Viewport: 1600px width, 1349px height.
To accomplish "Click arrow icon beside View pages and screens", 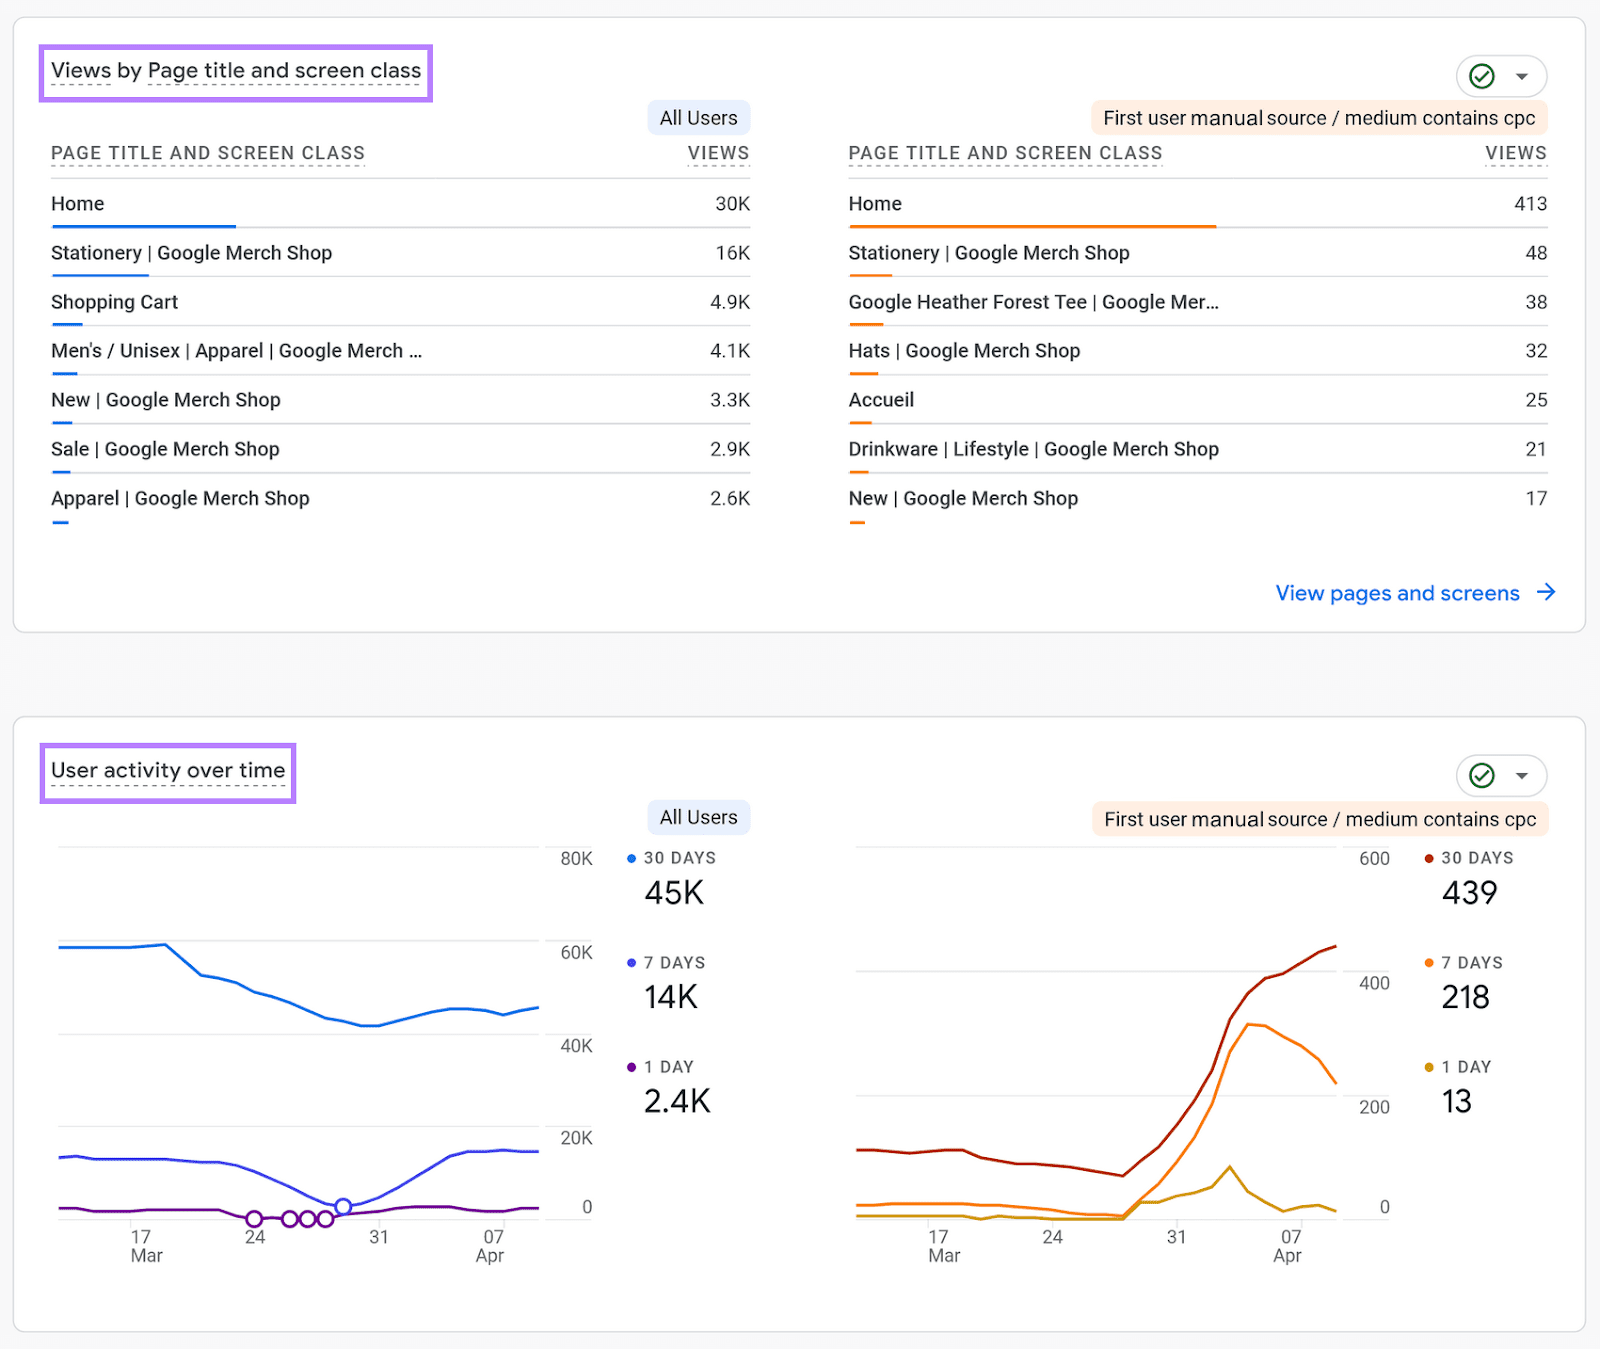I will [1546, 592].
